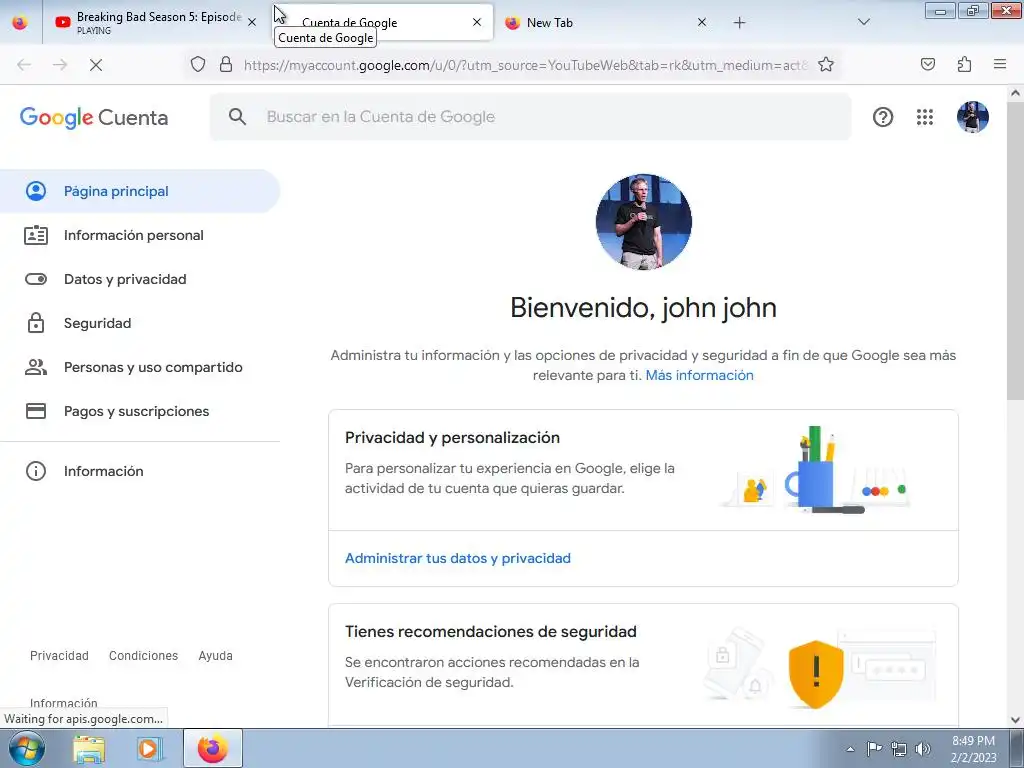Open the Extensions puzzle icon

pyautogui.click(x=964, y=64)
